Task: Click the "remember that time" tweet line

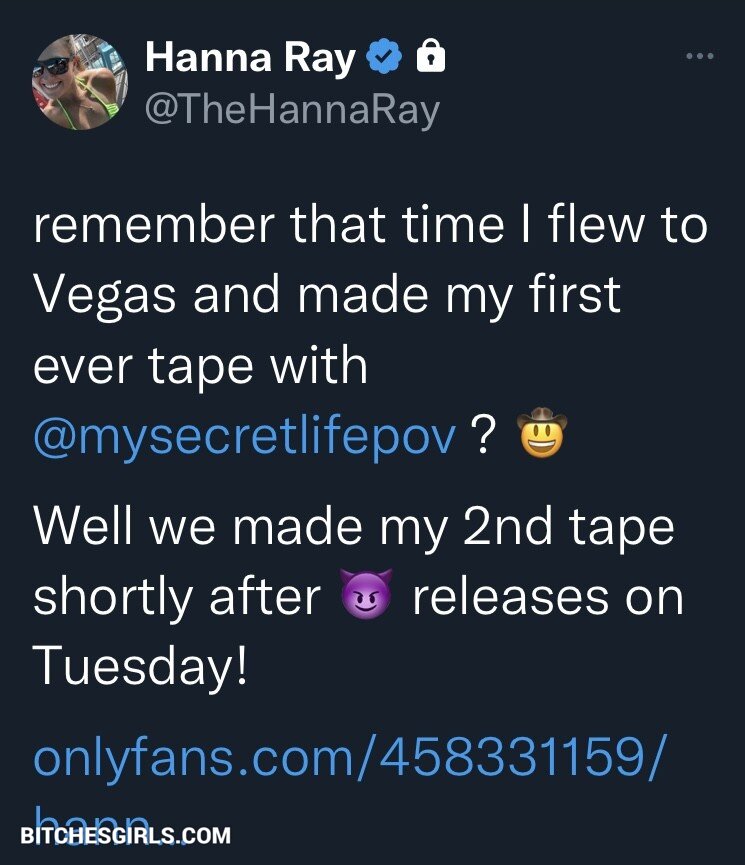Action: [x=370, y=227]
